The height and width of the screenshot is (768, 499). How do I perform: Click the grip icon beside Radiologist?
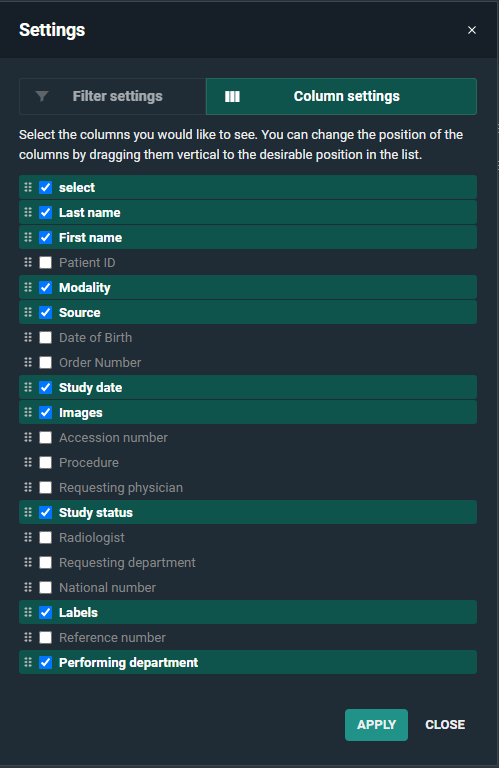coord(28,537)
